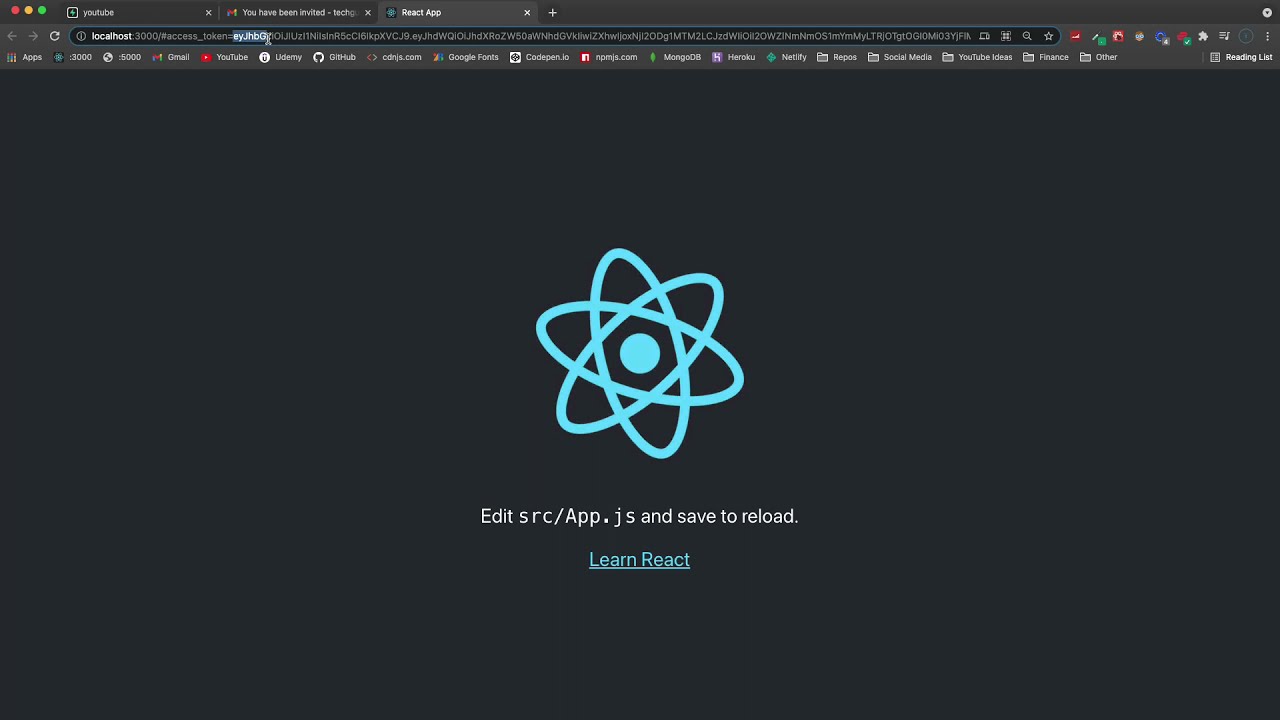Image resolution: width=1280 pixels, height=720 pixels.
Task: Switch to the youtube tab
Action: [x=137, y=12]
